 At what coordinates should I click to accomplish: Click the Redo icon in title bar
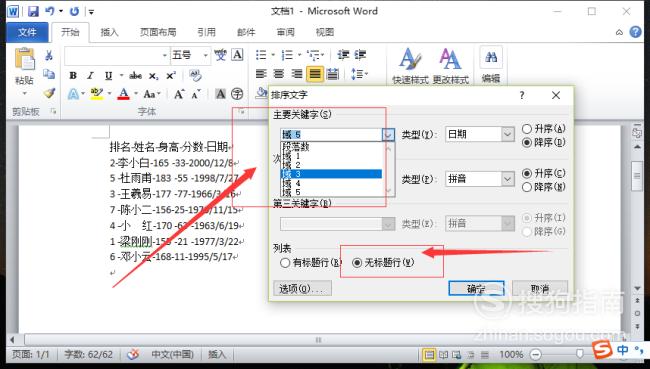(74, 11)
